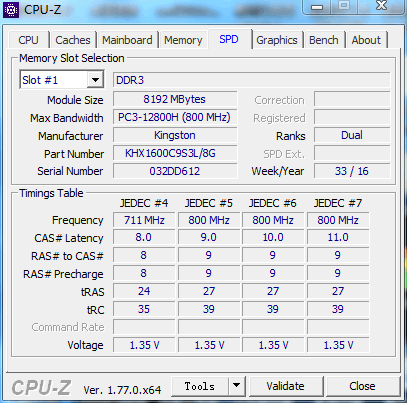The width and height of the screenshot is (407, 403).
Task: Click the Validate button
Action: click(x=286, y=386)
